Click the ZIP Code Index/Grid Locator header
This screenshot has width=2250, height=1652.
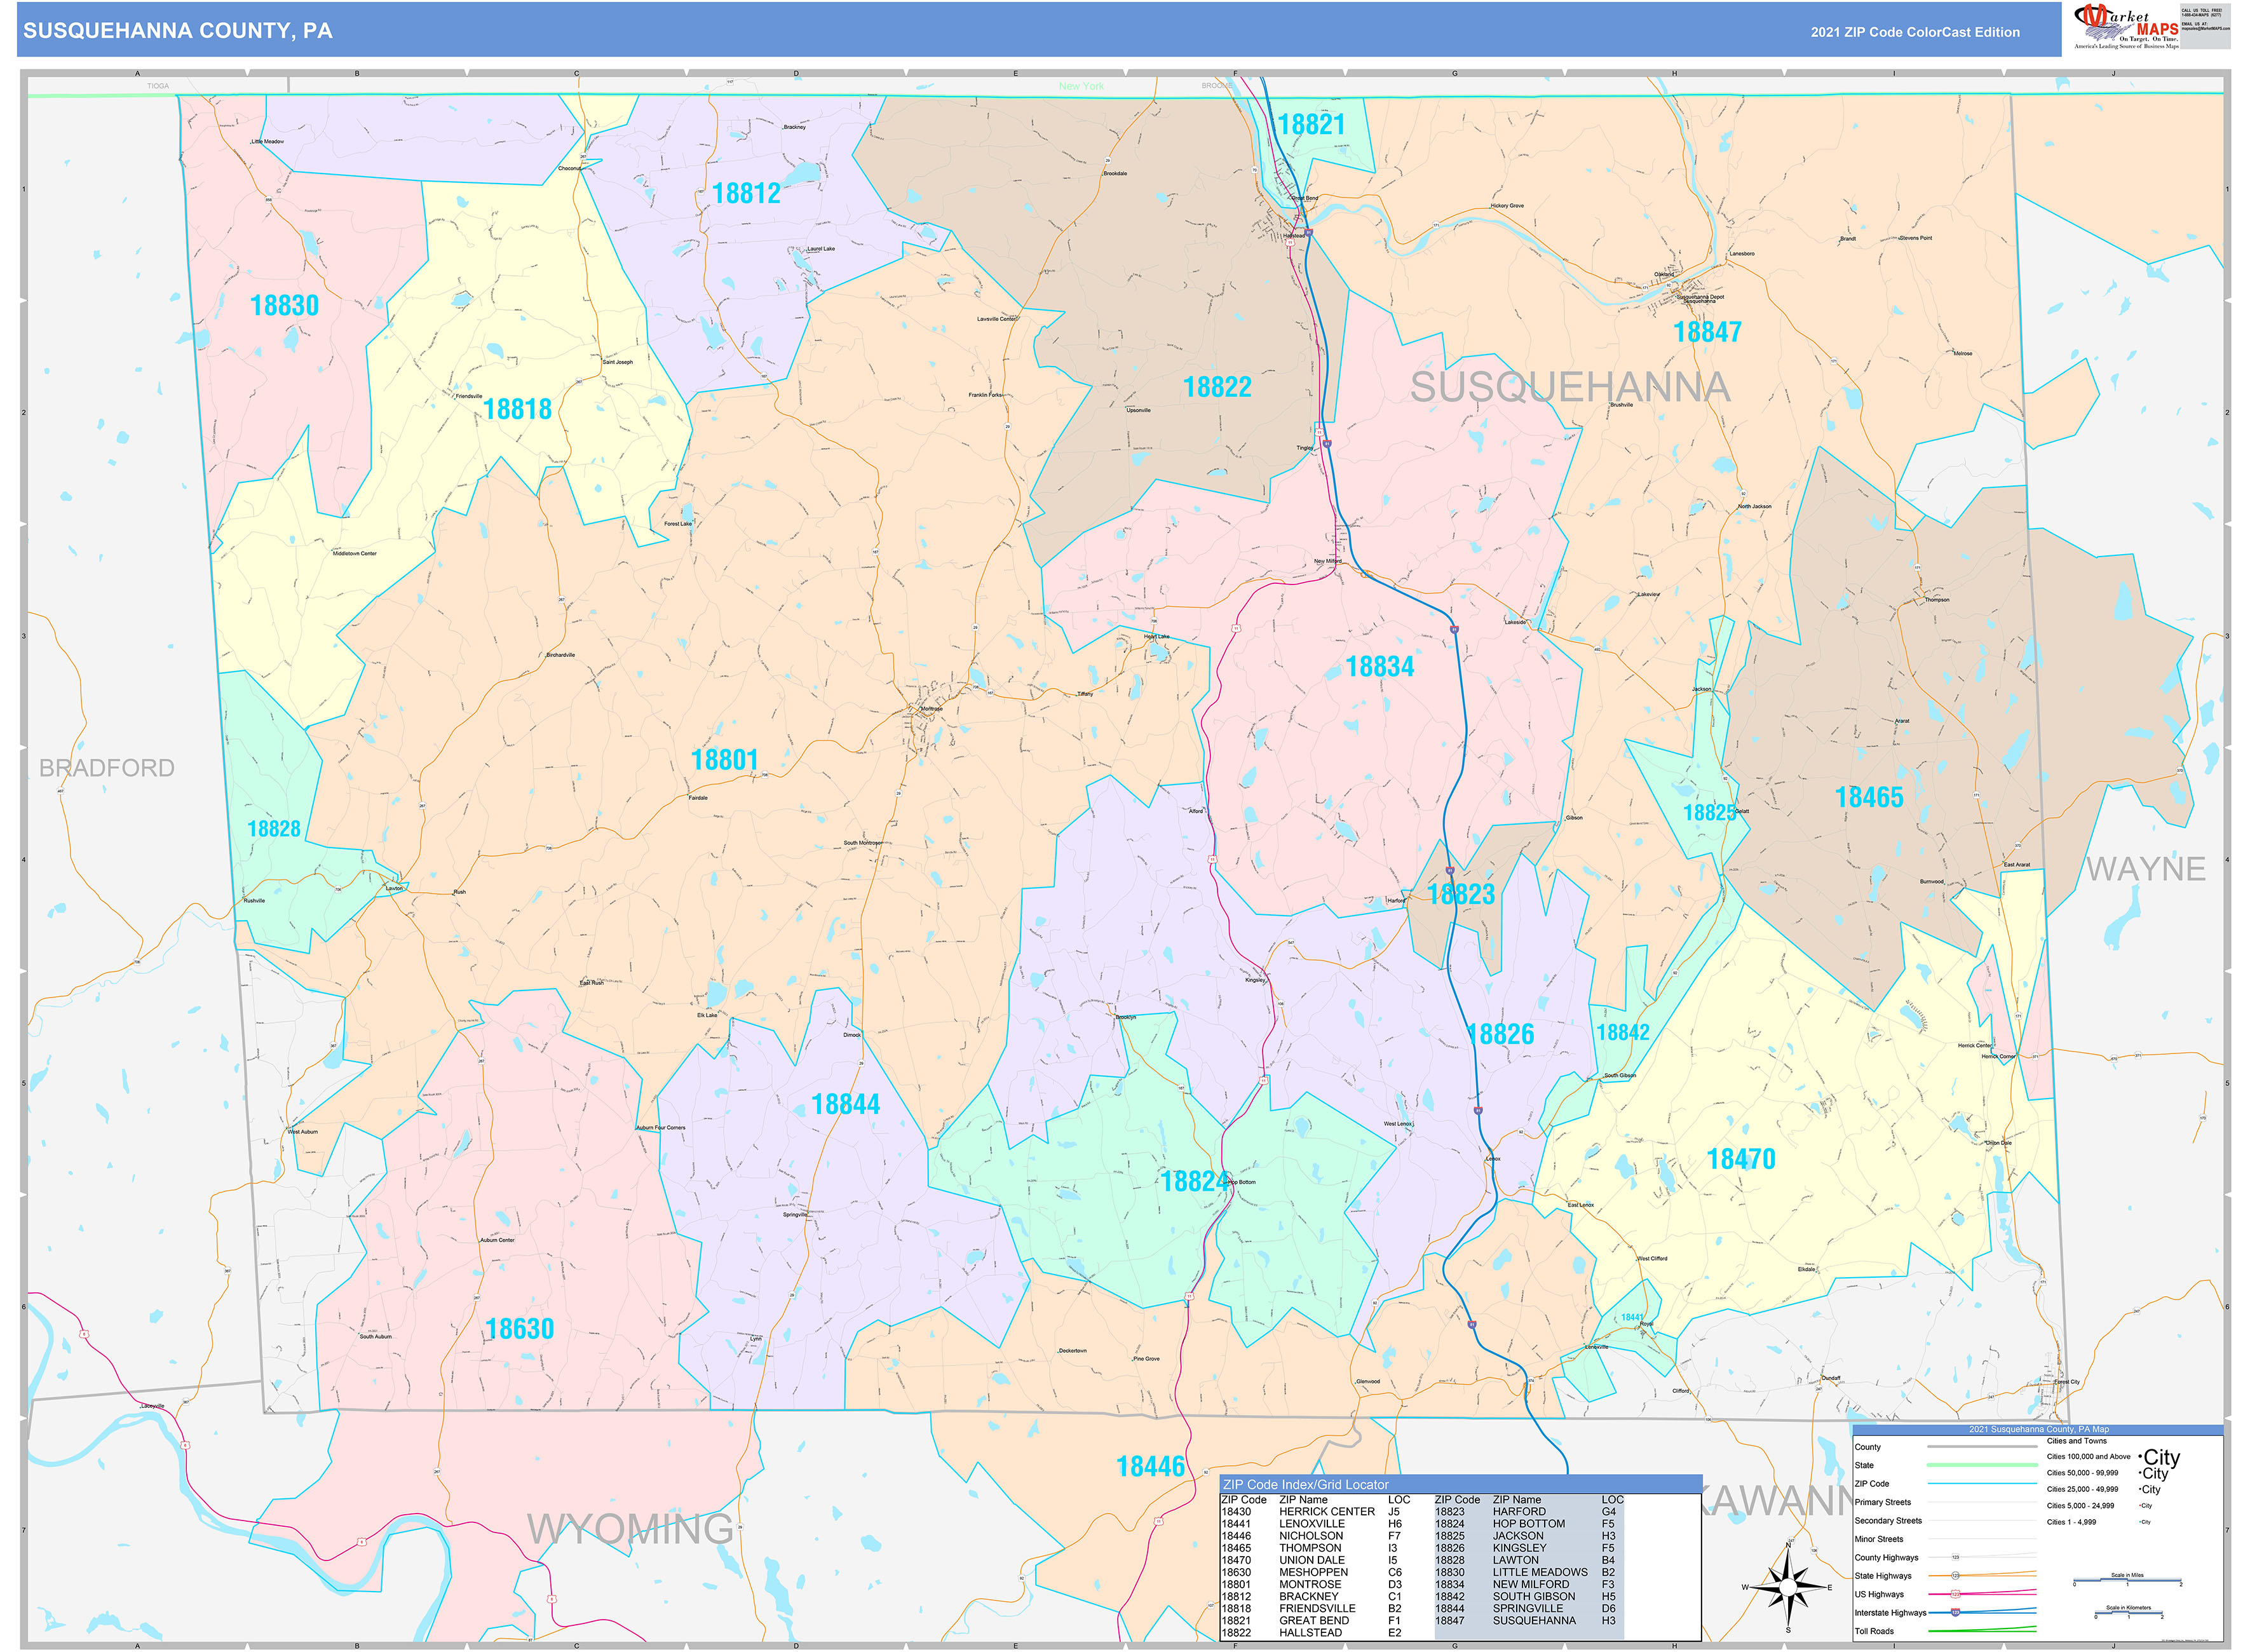[1305, 1484]
